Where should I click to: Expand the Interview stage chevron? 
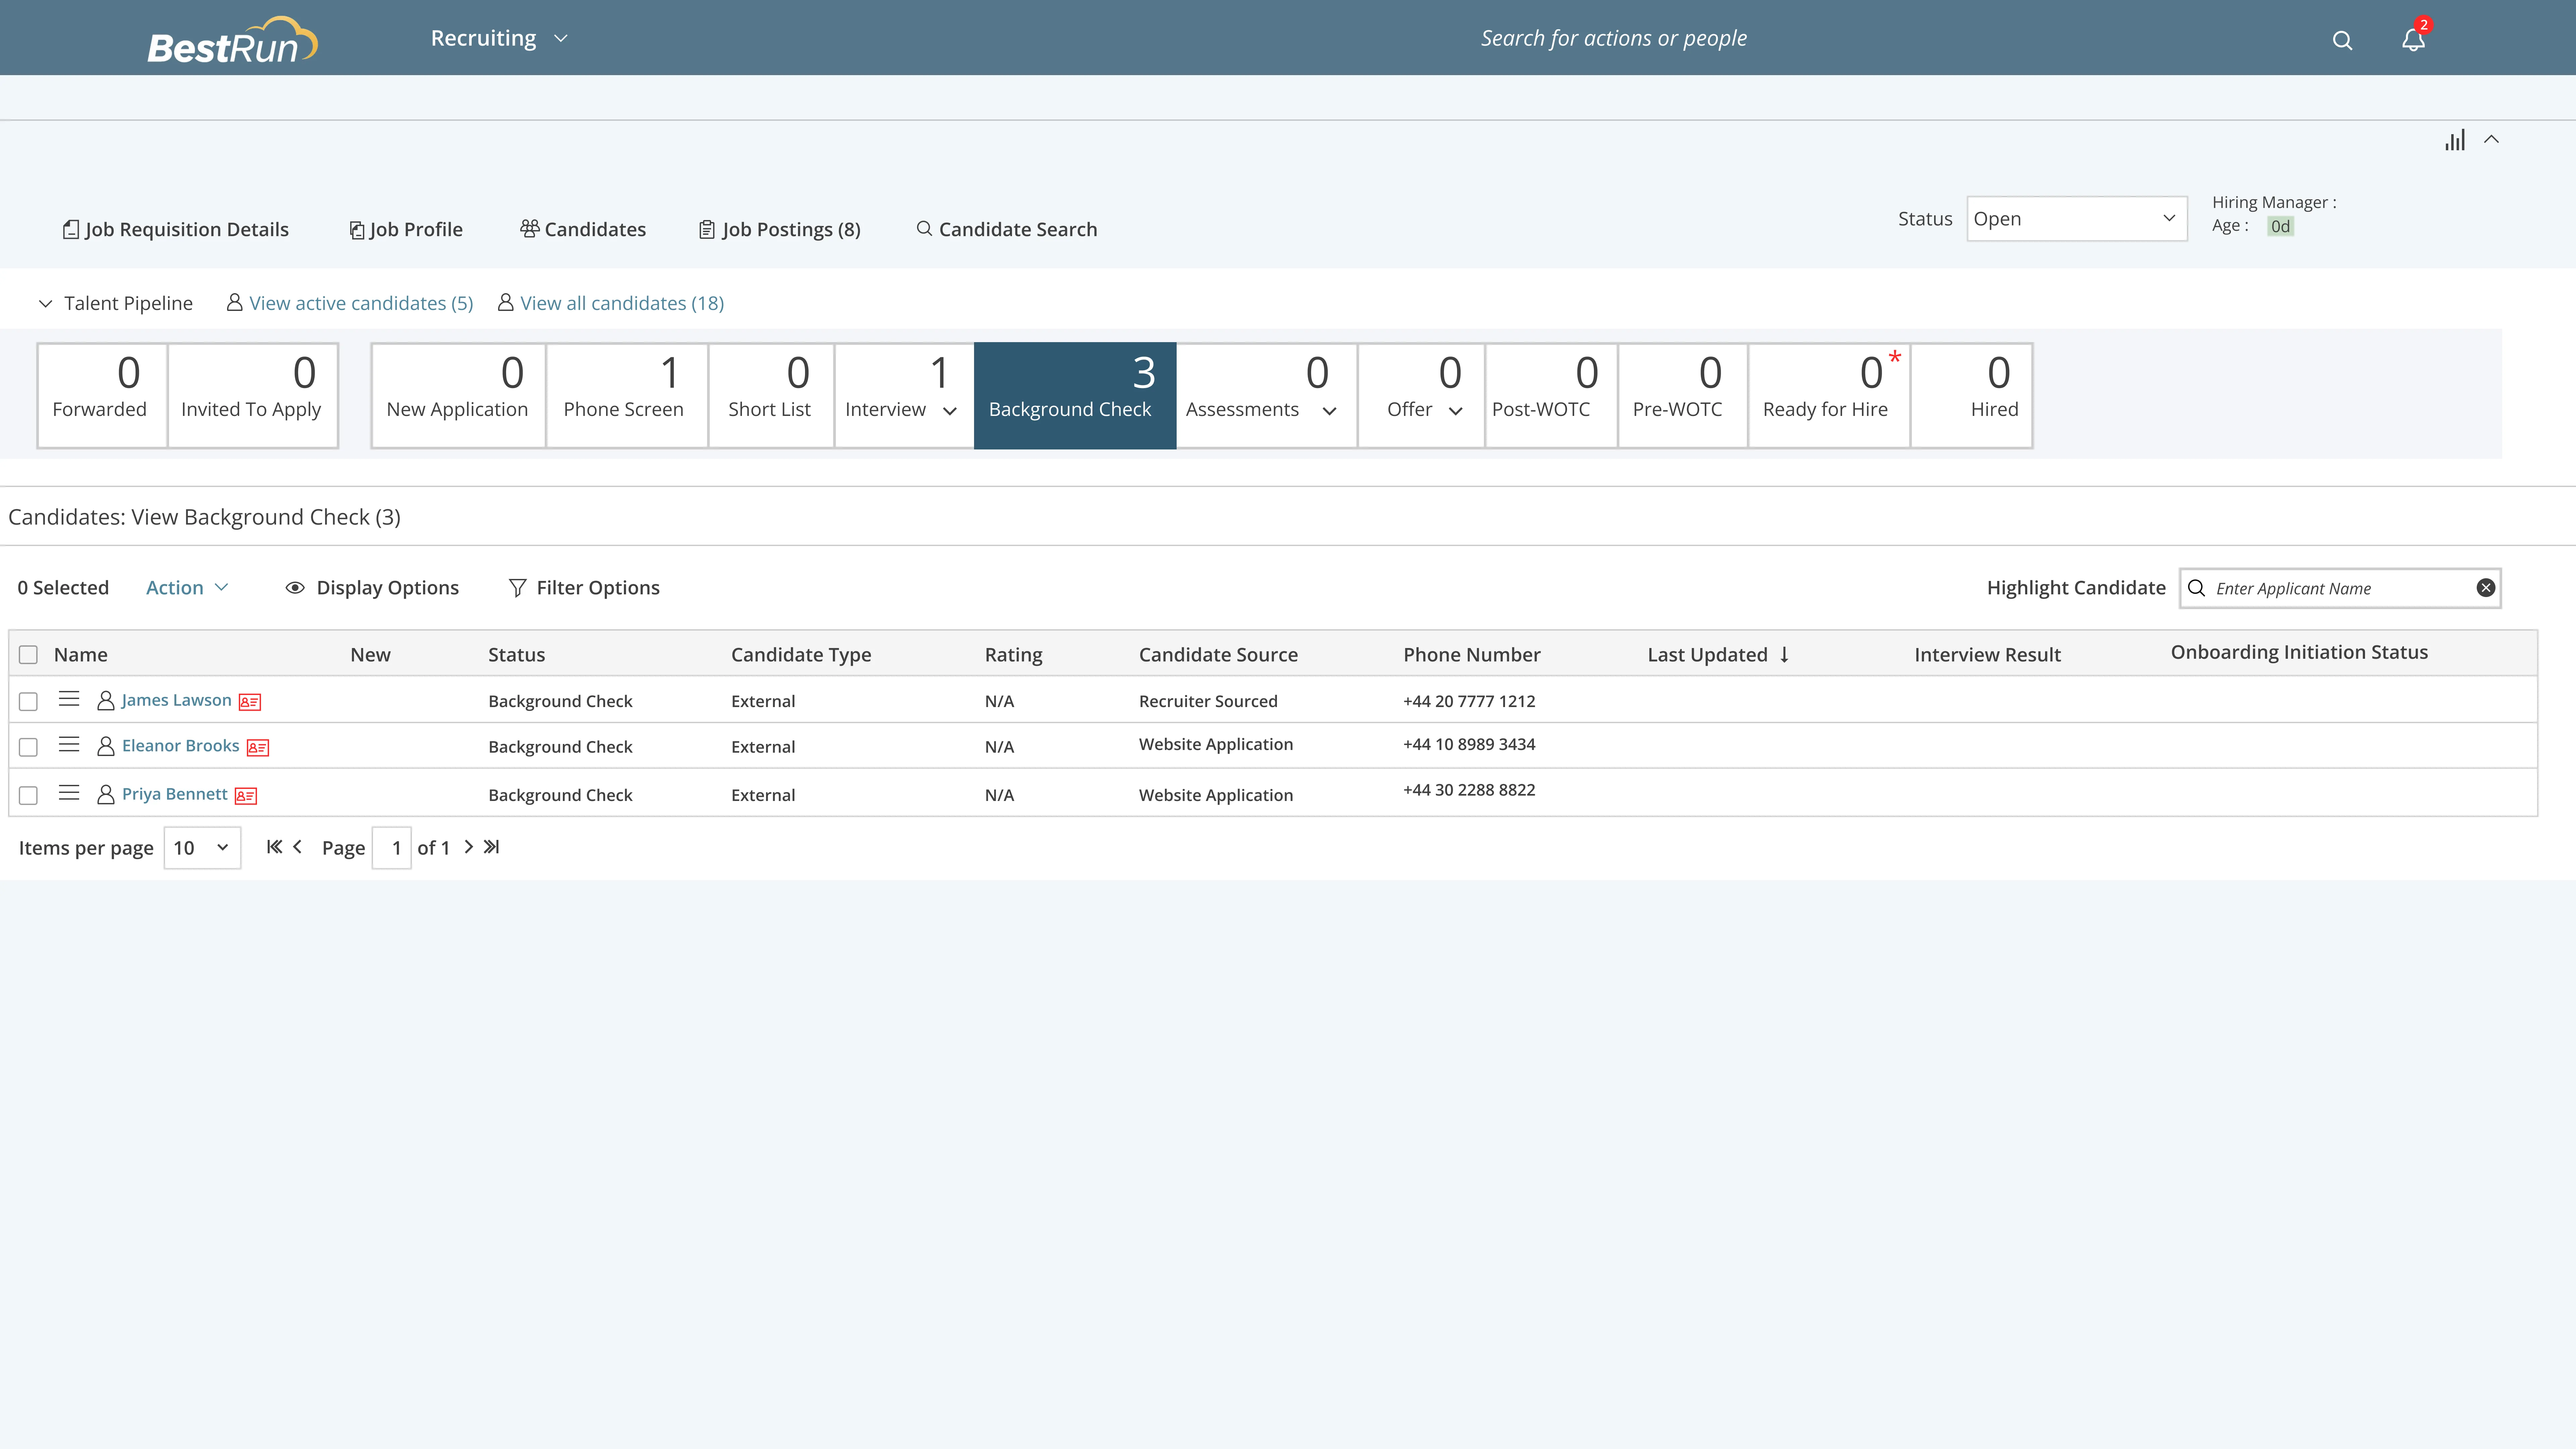(x=950, y=411)
